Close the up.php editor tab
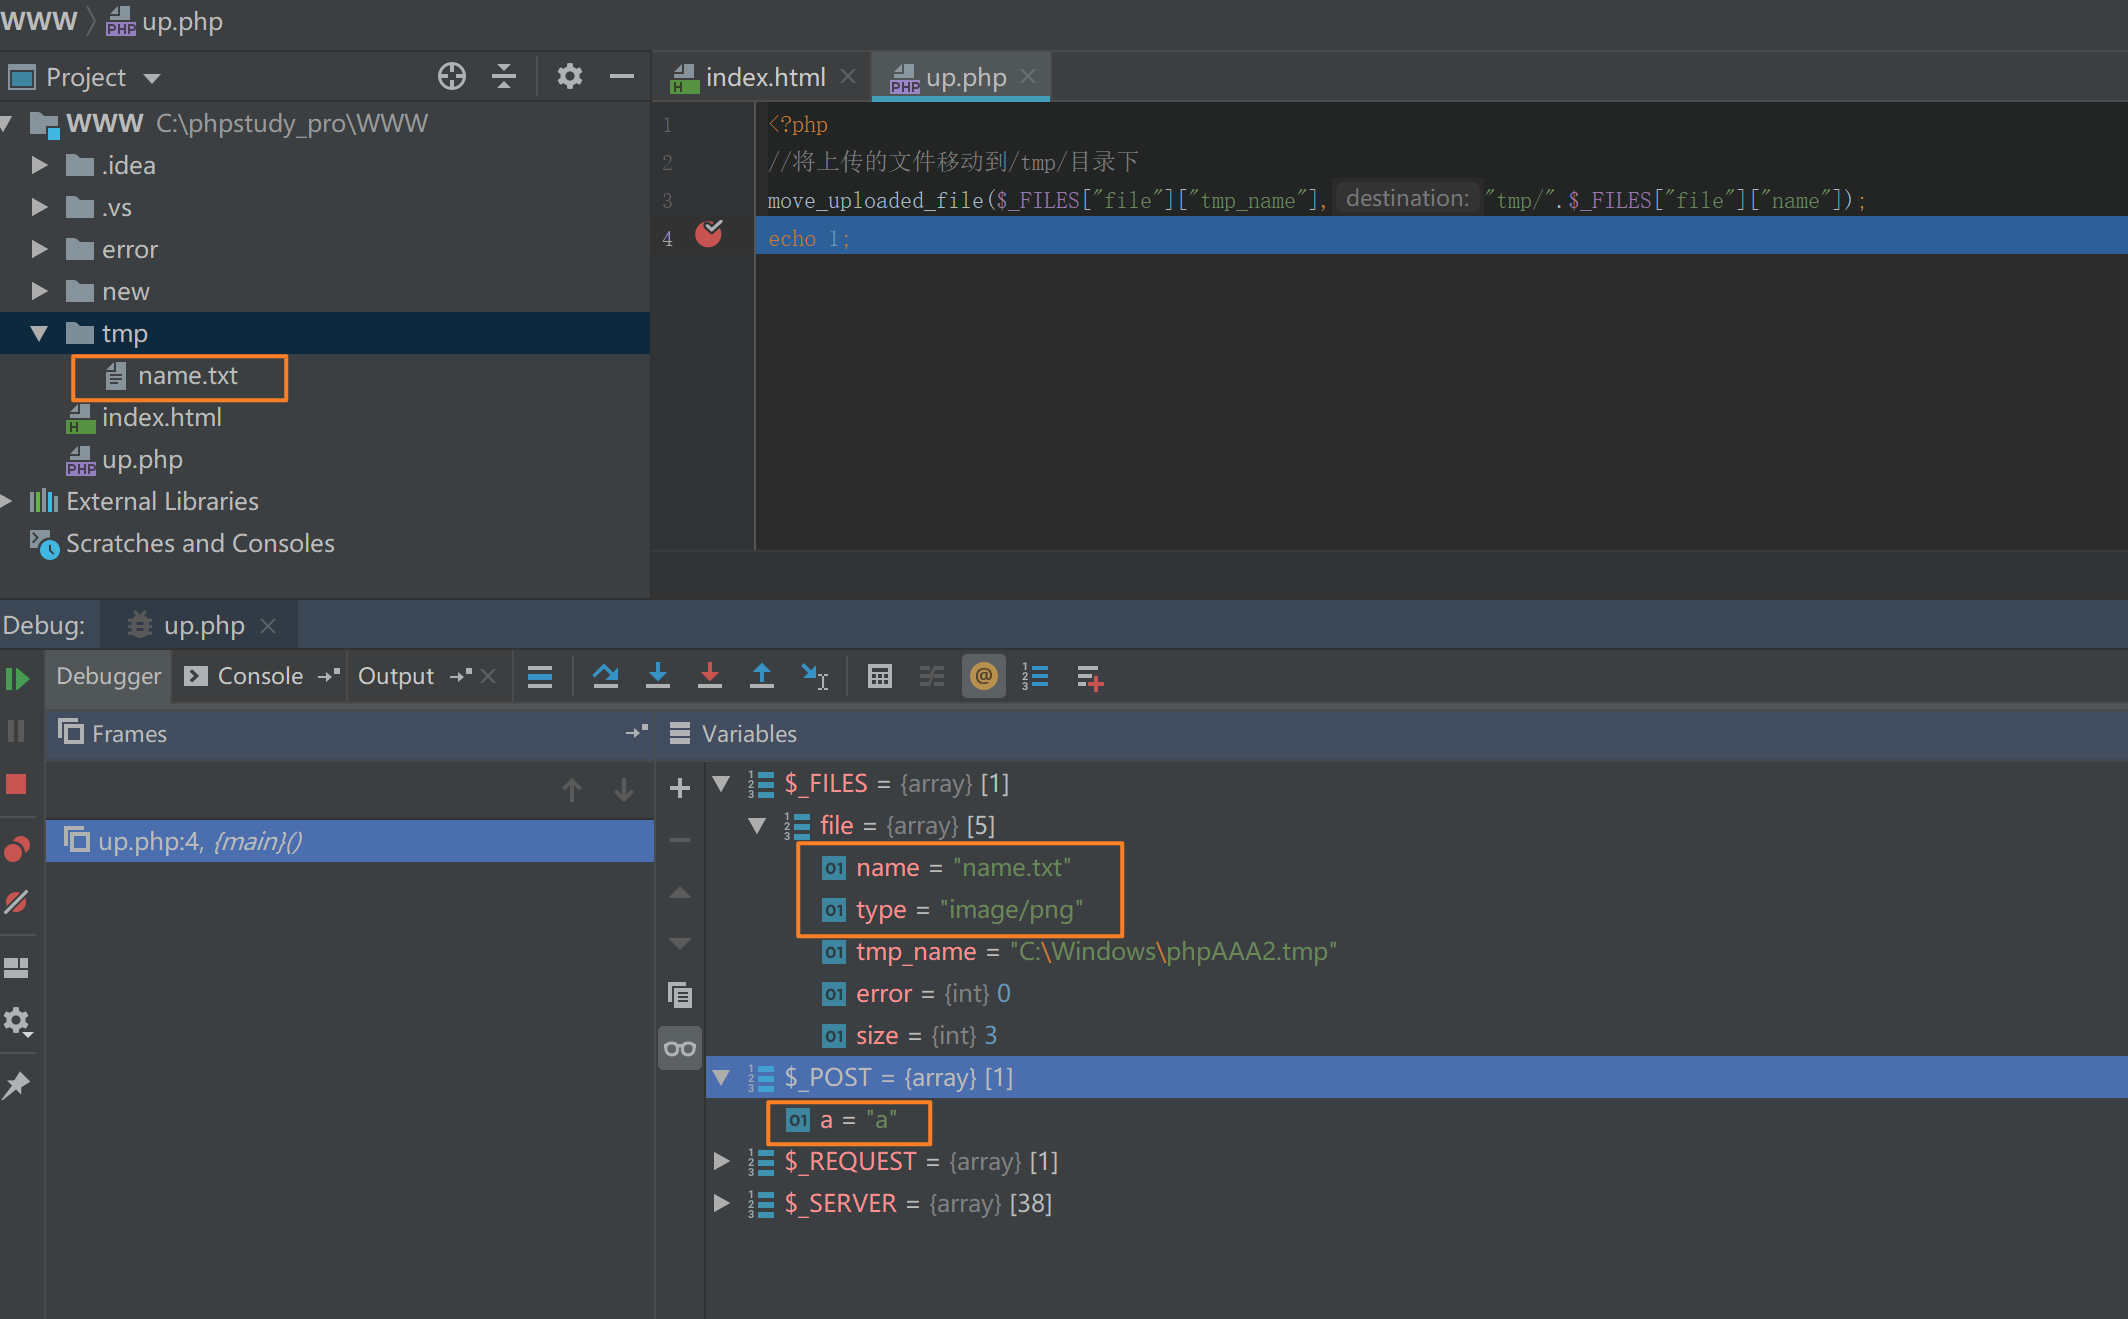The image size is (2128, 1319). pyautogui.click(x=1028, y=76)
